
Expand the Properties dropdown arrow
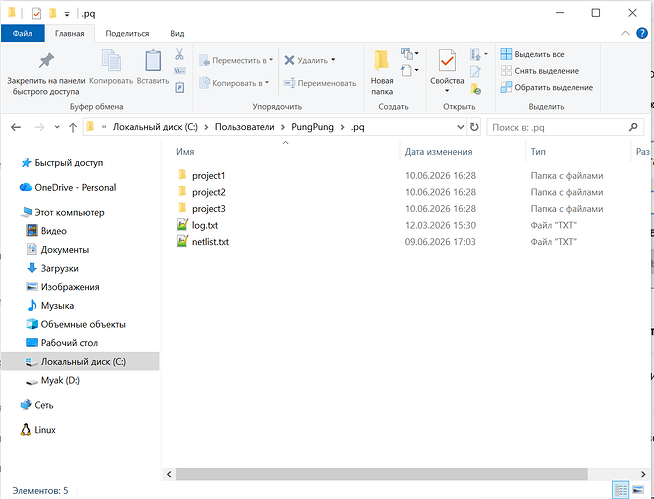coord(447,91)
